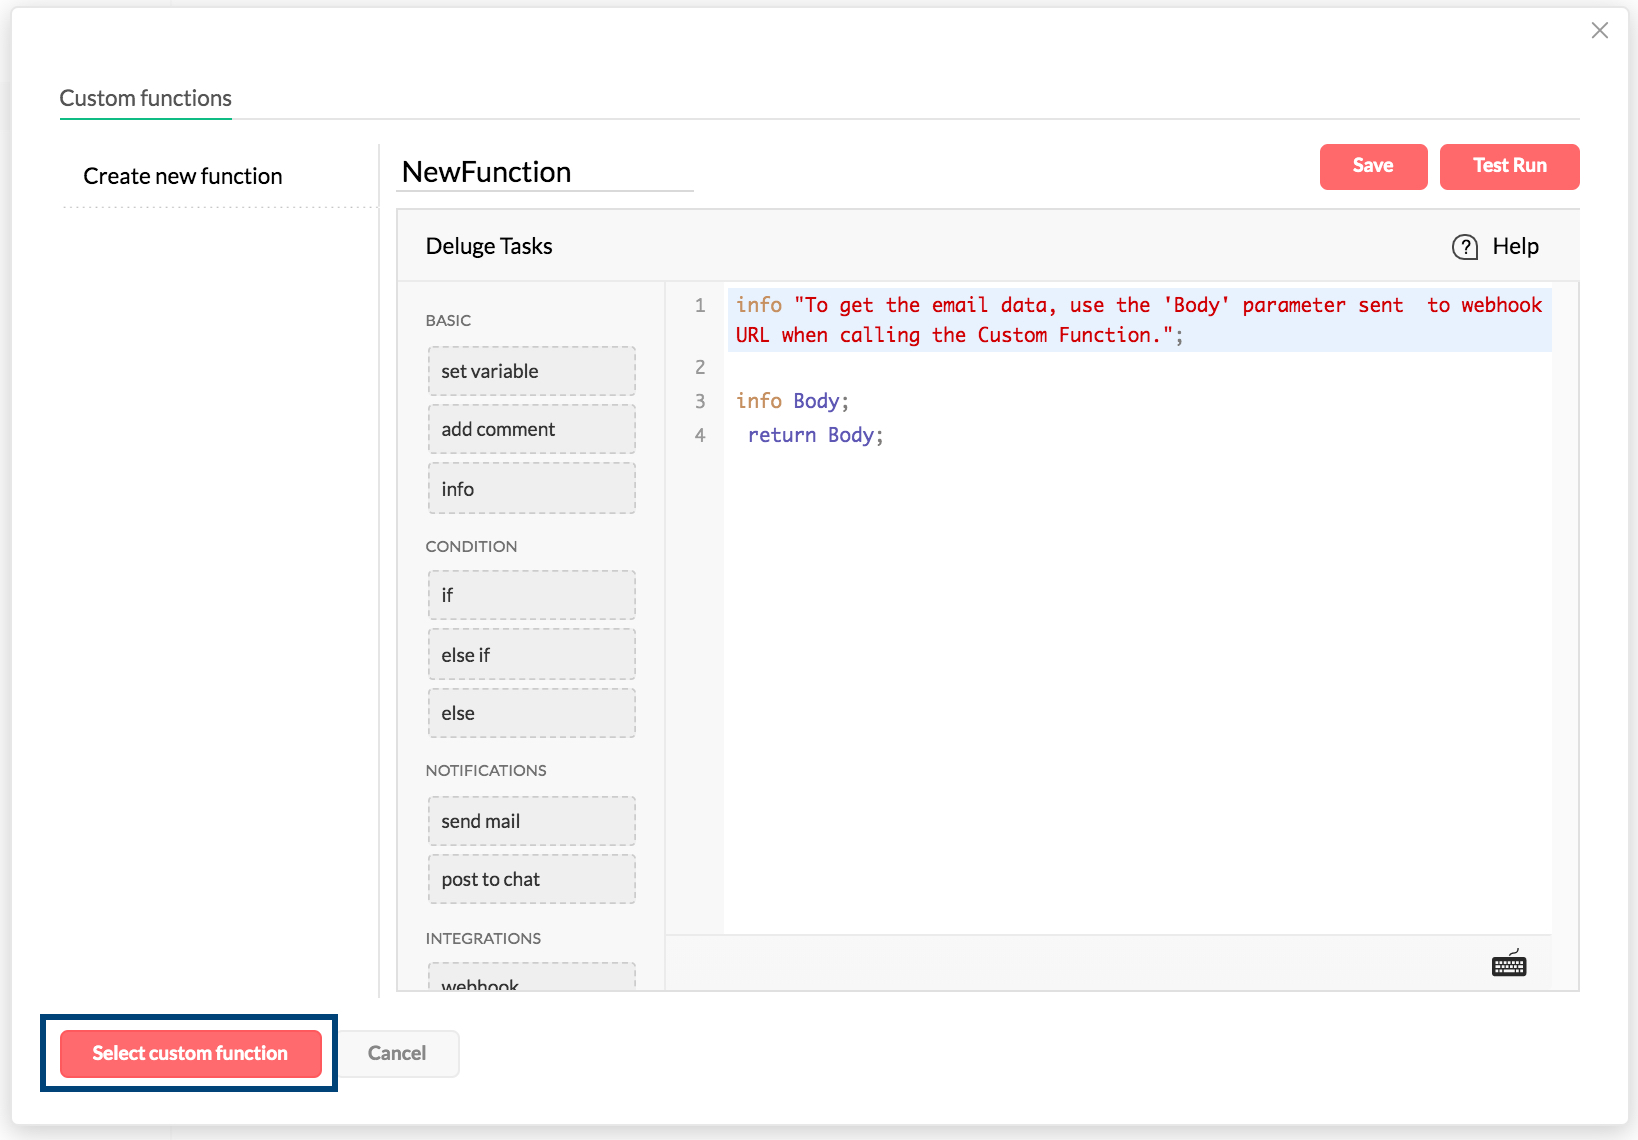Image resolution: width=1638 pixels, height=1140 pixels.
Task: Edit the NewFunction name field
Action: pos(545,172)
